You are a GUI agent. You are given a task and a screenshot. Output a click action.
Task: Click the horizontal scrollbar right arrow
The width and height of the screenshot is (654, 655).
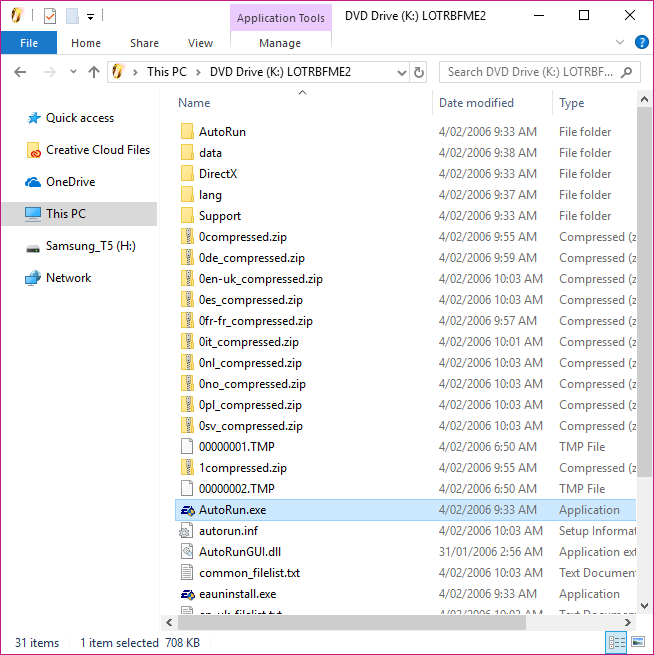627,622
